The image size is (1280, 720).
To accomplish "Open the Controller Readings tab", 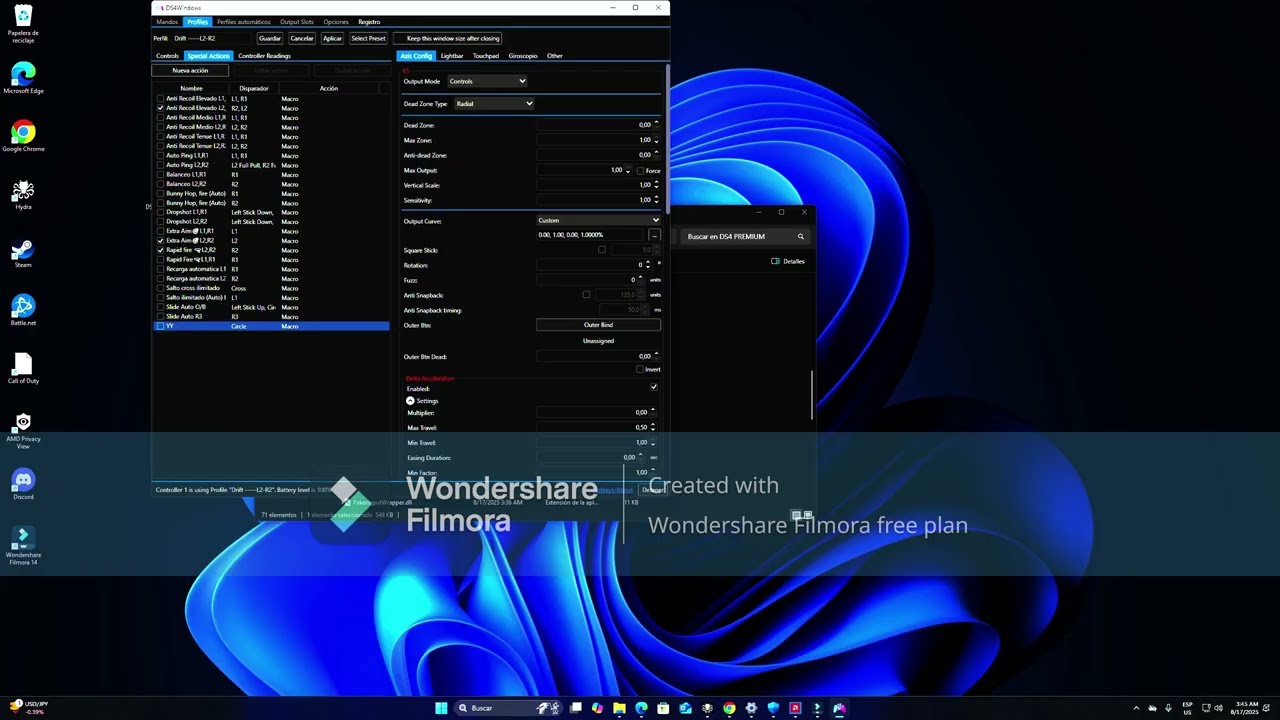I will (264, 56).
